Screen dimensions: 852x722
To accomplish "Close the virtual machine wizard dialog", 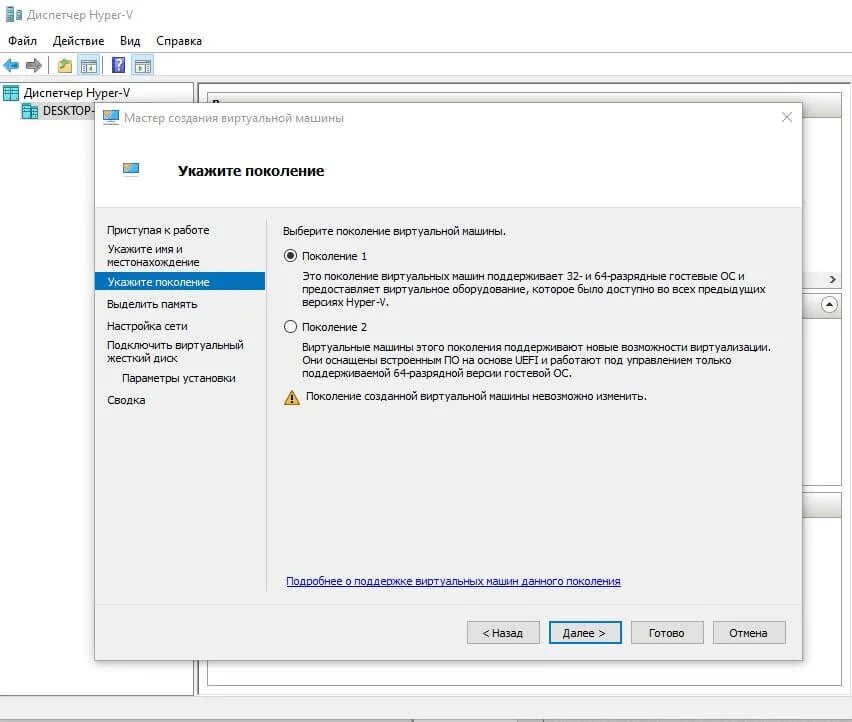I will click(x=787, y=117).
